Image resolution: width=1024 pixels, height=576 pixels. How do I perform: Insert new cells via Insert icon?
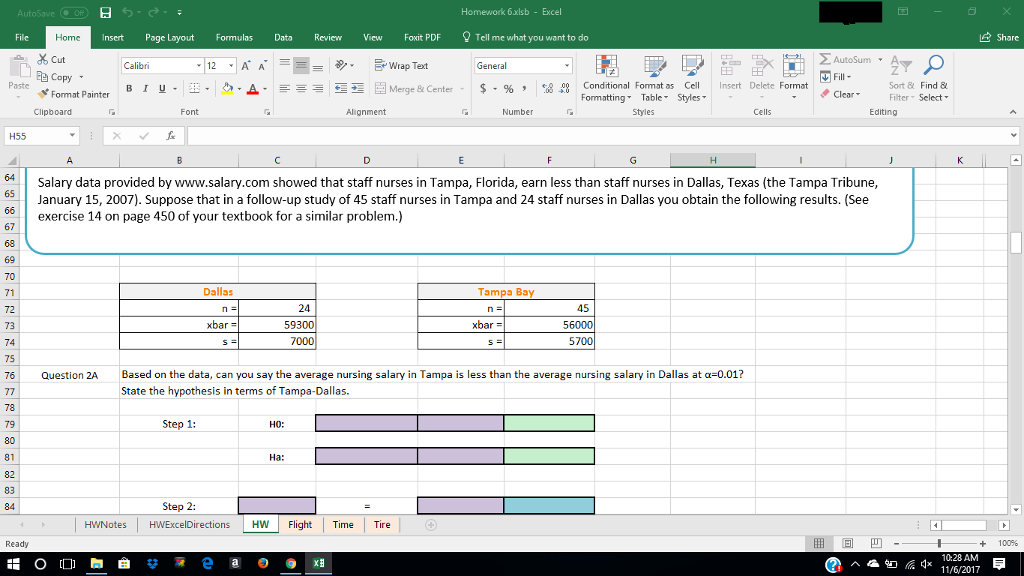[x=731, y=70]
